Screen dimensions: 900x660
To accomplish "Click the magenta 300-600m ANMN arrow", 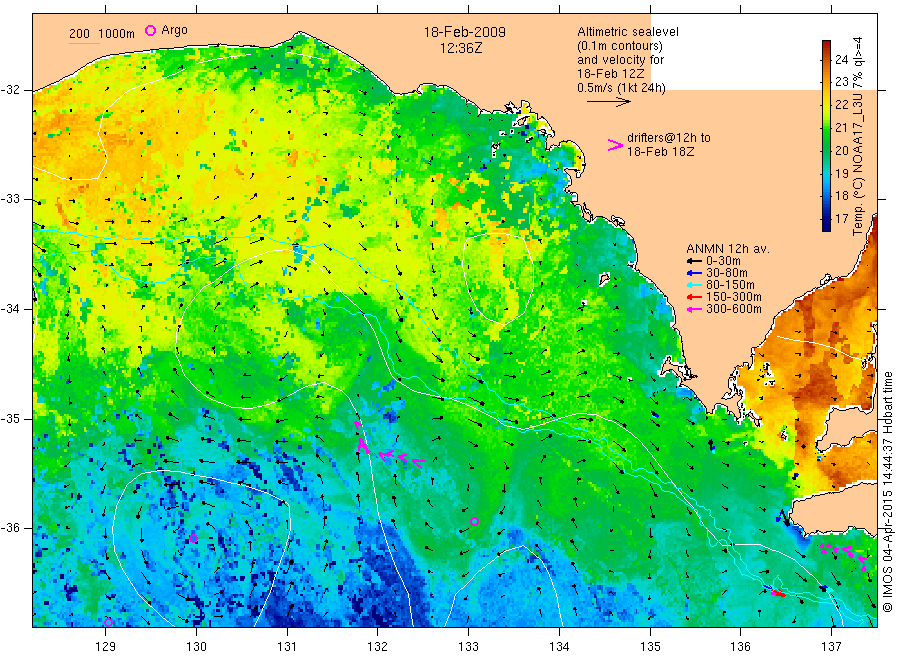I will click(x=694, y=310).
